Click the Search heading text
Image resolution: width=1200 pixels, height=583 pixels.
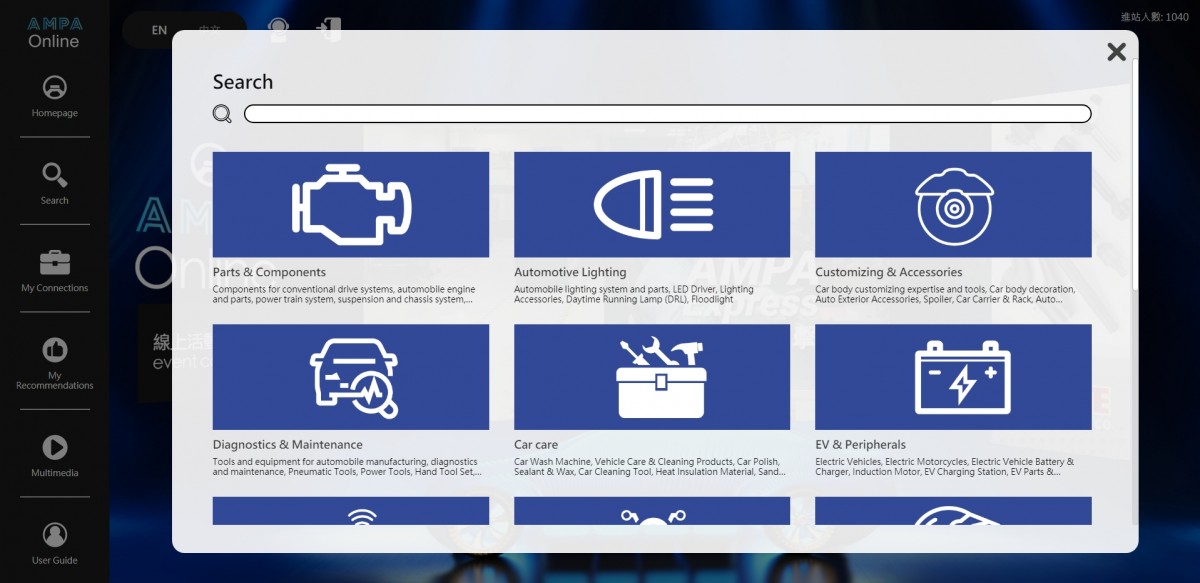243,82
